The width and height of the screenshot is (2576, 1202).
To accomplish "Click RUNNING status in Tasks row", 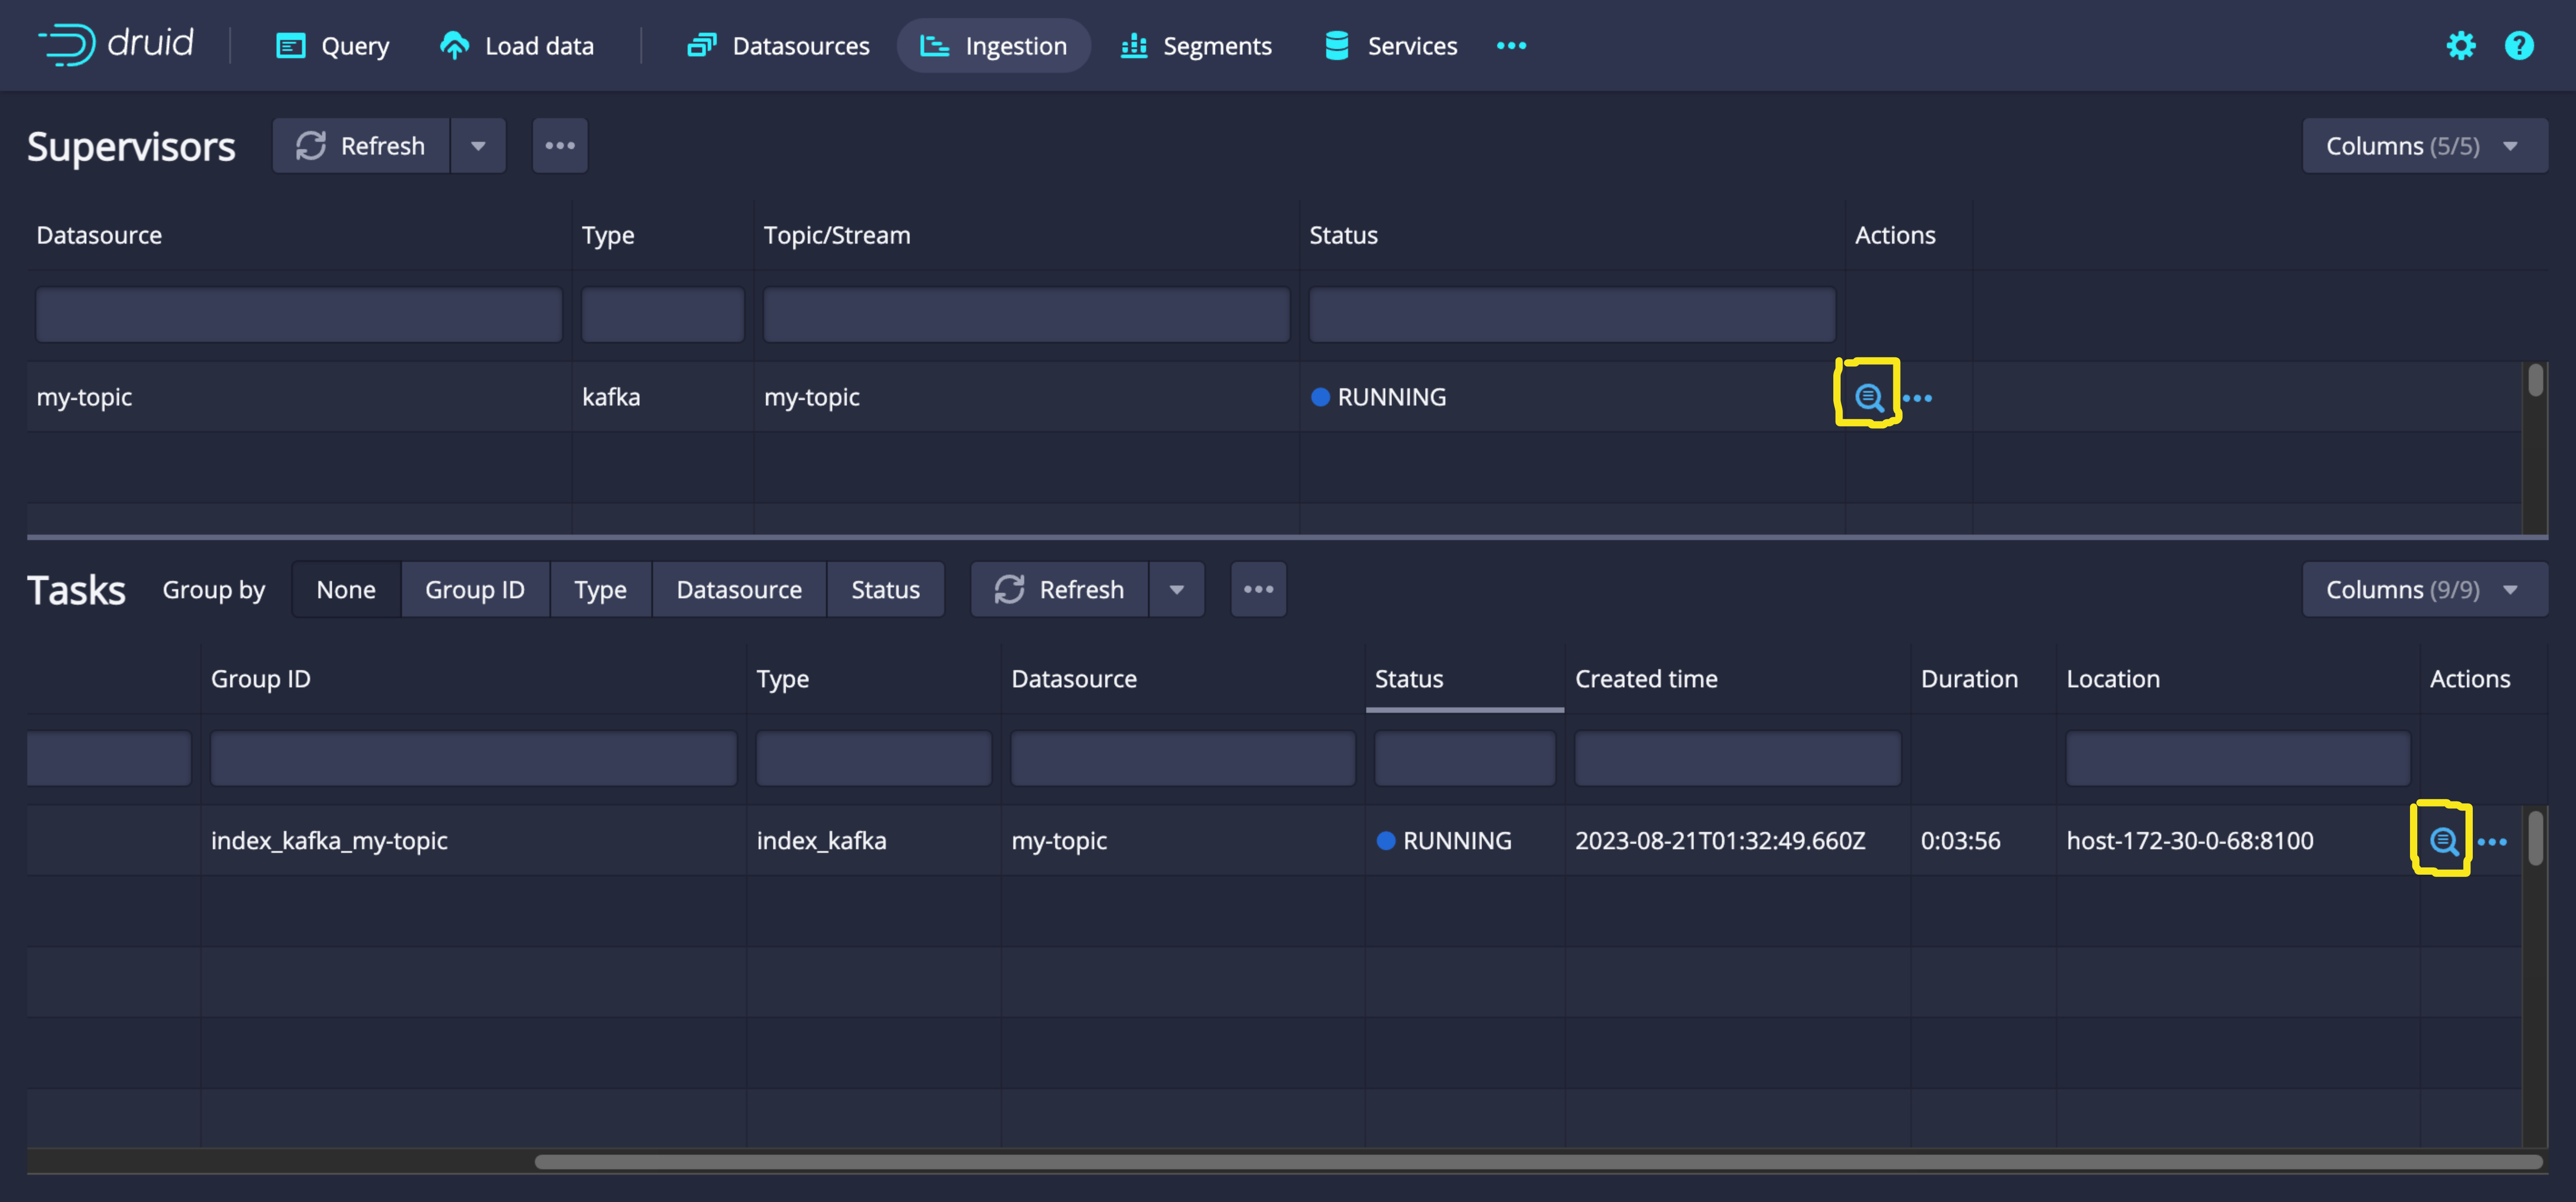I will coord(1444,841).
